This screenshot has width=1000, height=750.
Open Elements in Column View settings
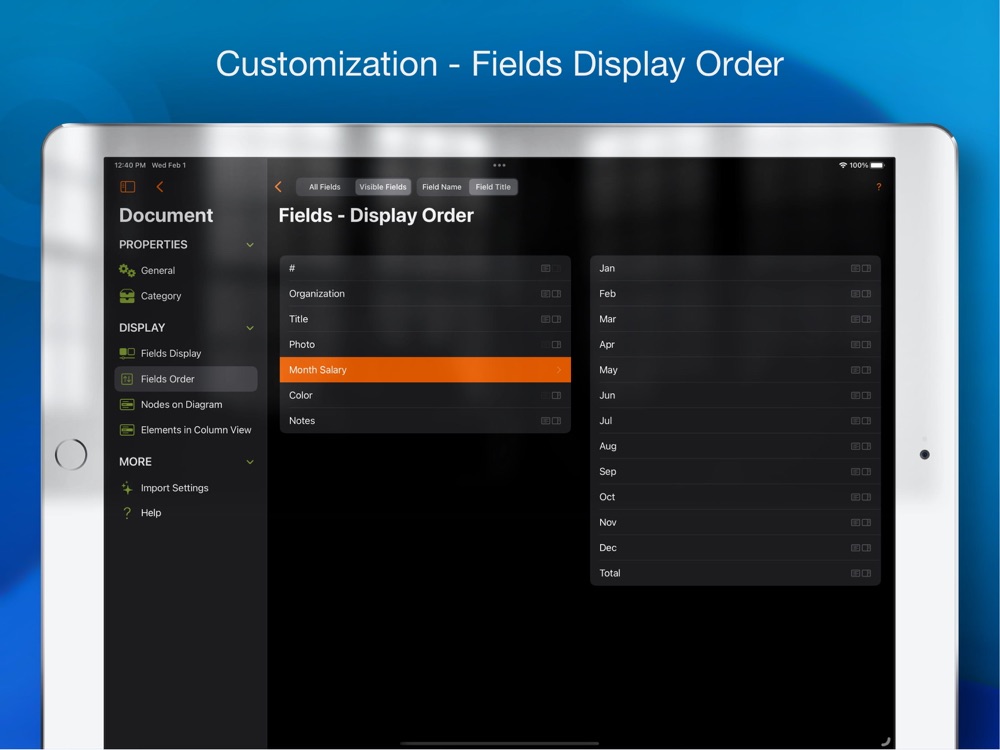pyautogui.click(x=186, y=430)
